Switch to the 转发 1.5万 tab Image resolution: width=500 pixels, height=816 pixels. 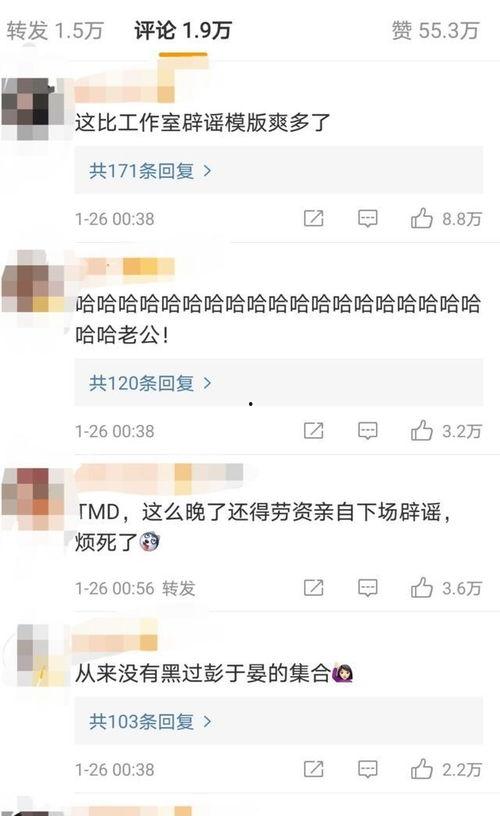55,30
